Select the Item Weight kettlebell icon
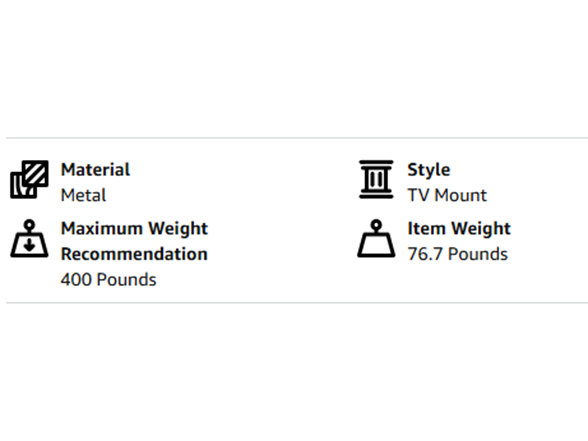Image resolution: width=588 pixels, height=441 pixels. click(x=376, y=238)
